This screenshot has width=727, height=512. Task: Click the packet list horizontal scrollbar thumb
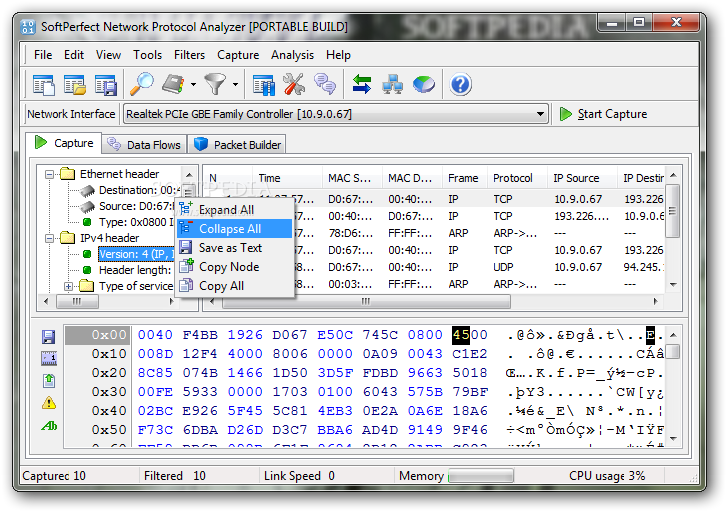366,302
